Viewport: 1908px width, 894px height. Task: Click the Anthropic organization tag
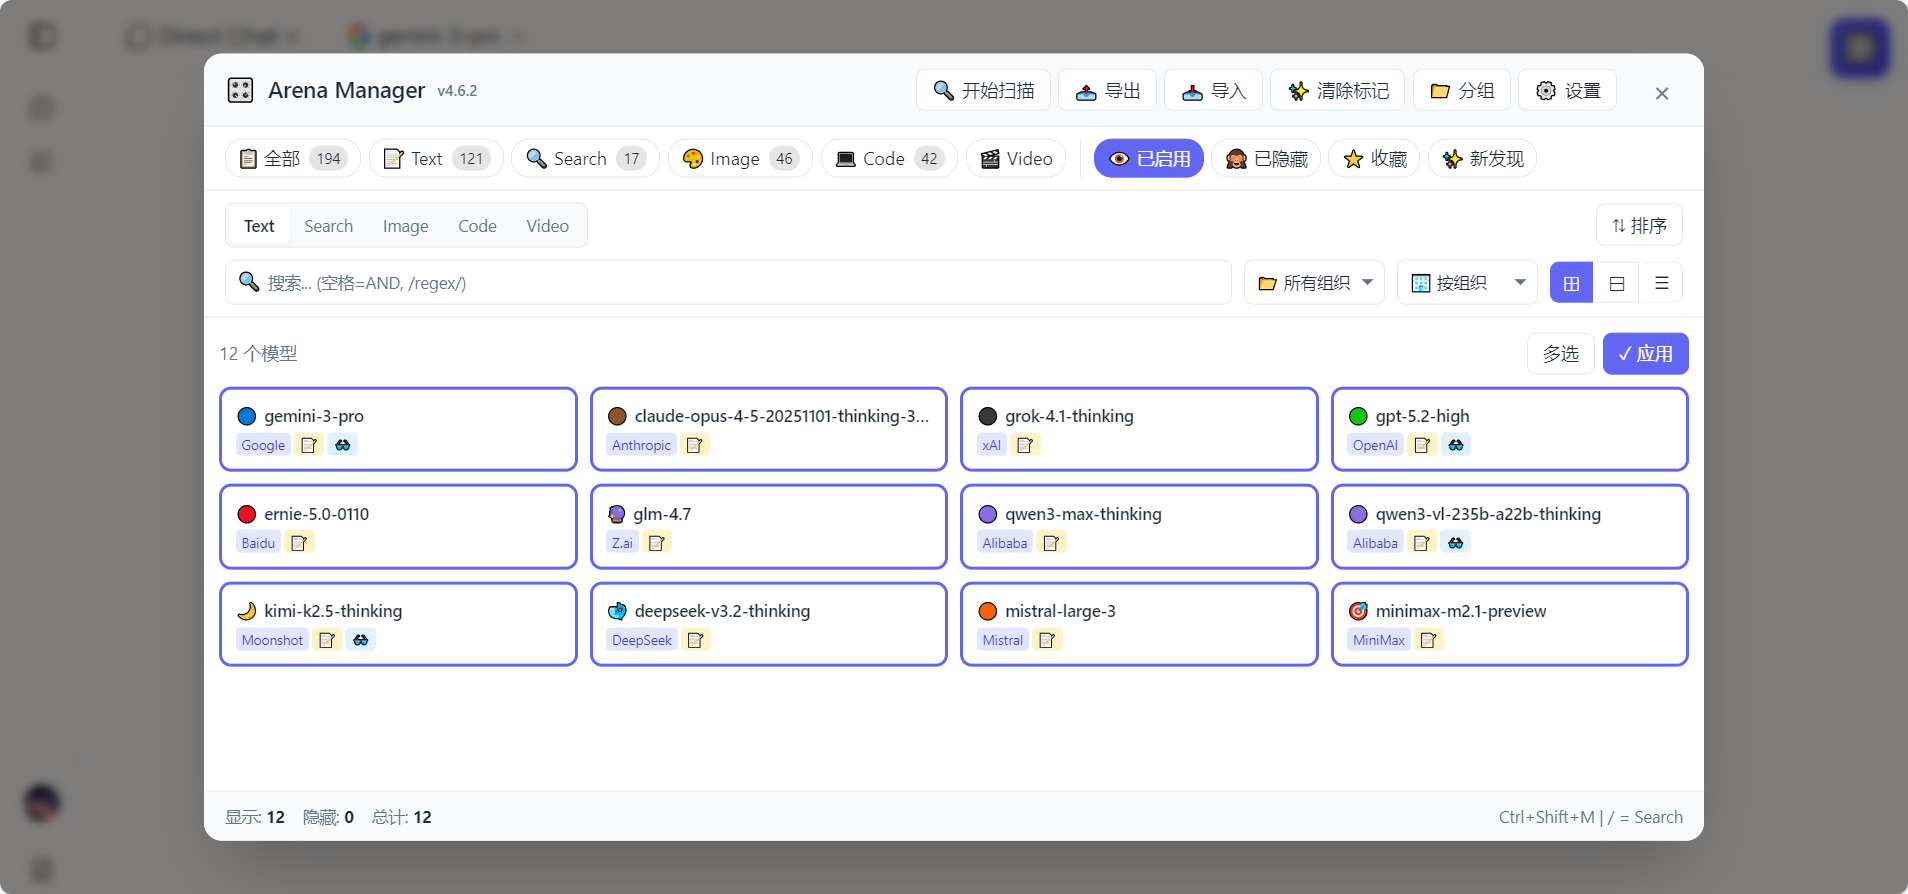pyautogui.click(x=641, y=445)
